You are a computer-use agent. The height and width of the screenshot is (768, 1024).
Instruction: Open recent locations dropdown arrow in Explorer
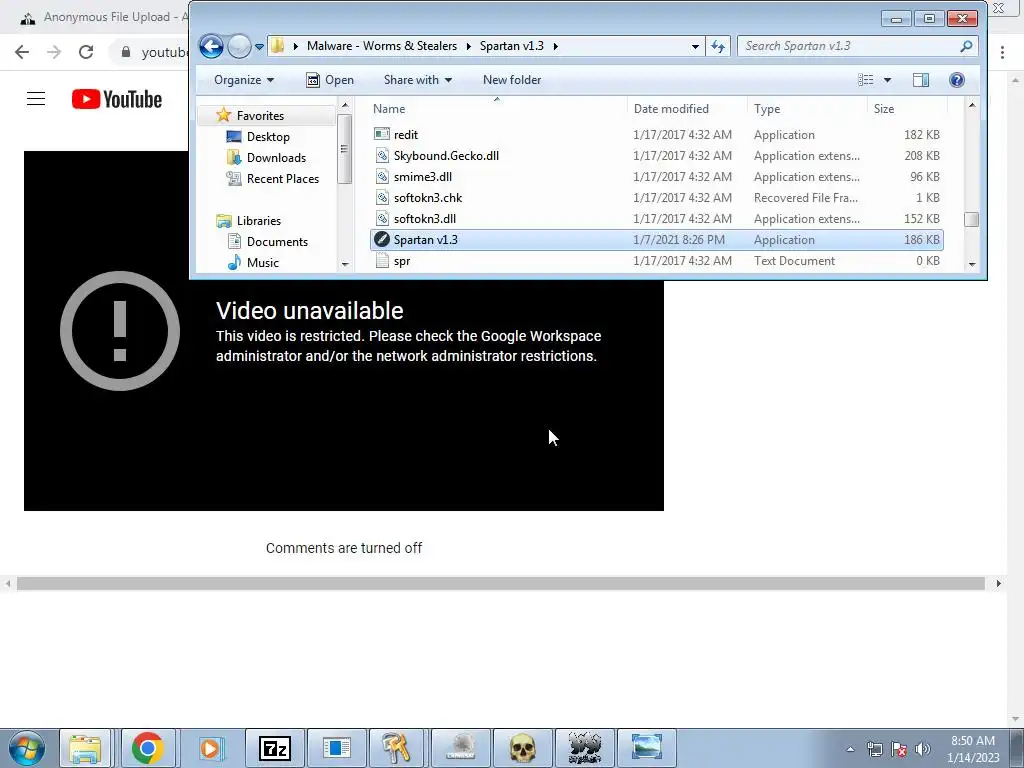coord(259,47)
